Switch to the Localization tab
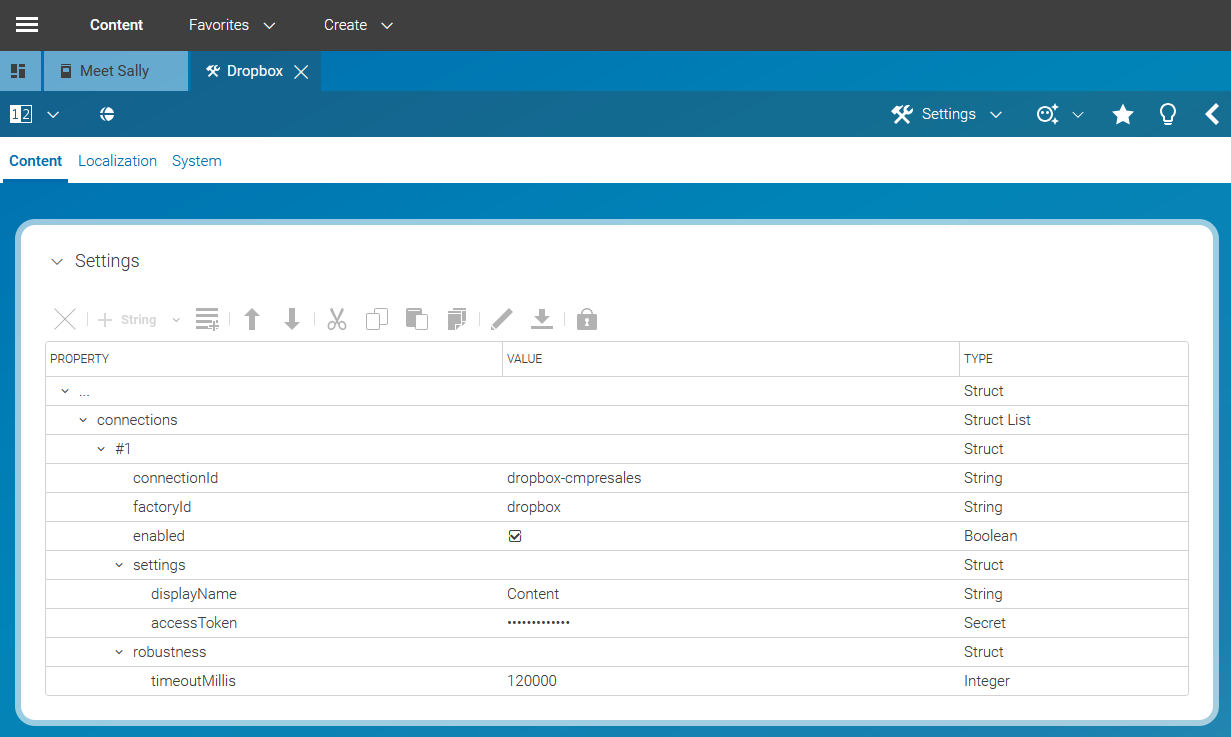The image size is (1231, 737). pos(117,161)
